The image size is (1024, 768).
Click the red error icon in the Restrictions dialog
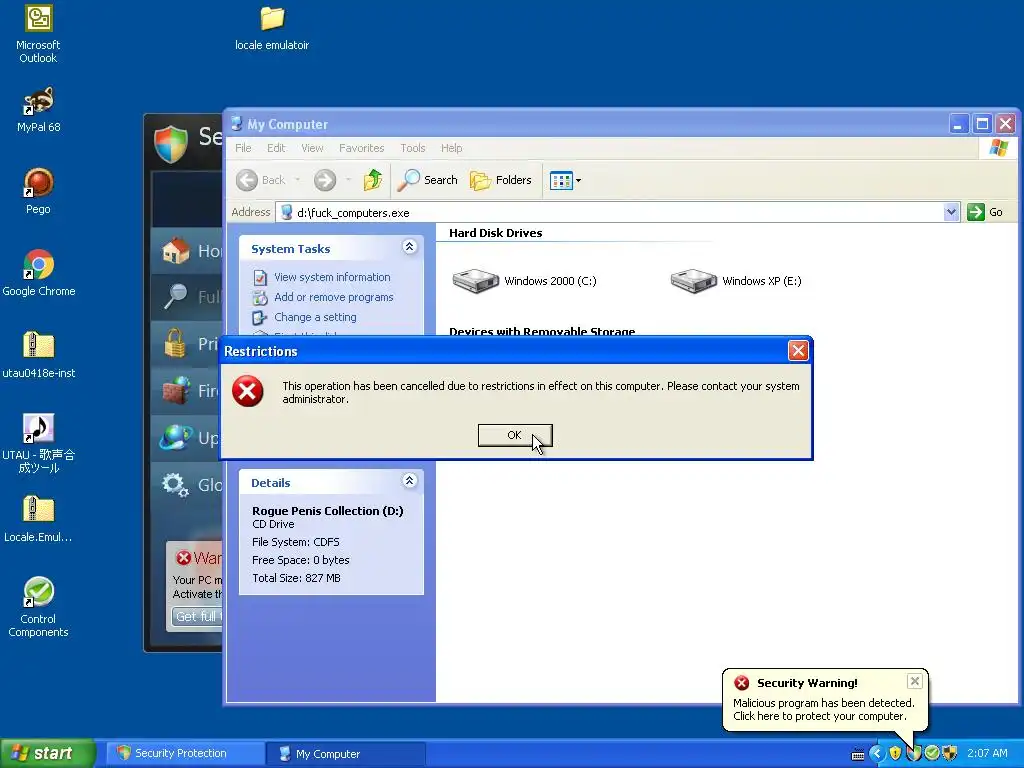(x=248, y=391)
